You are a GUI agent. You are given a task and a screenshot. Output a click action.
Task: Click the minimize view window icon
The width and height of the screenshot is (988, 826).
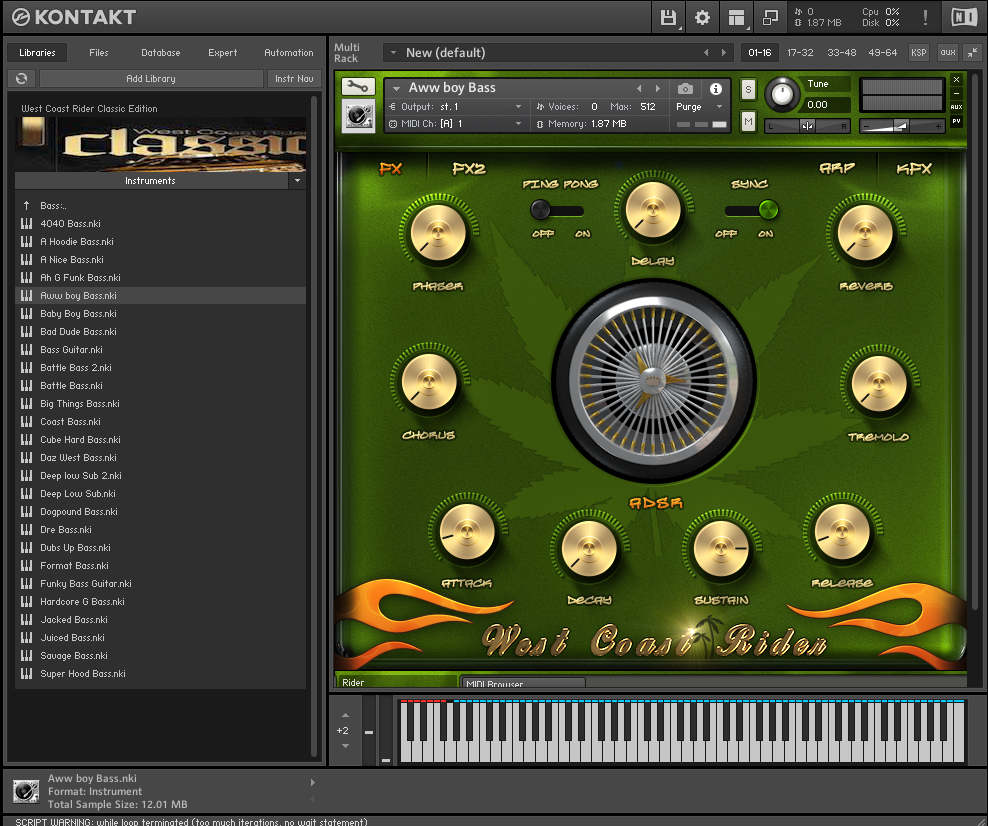(770, 17)
